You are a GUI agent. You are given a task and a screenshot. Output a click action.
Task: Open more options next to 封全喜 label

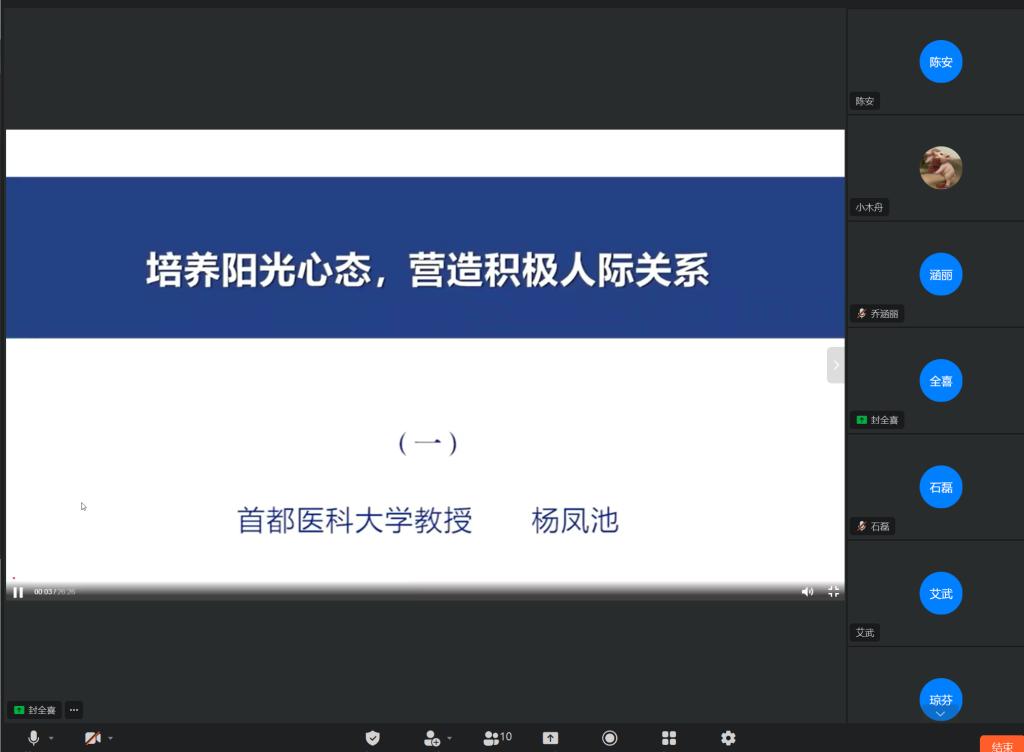click(74, 710)
